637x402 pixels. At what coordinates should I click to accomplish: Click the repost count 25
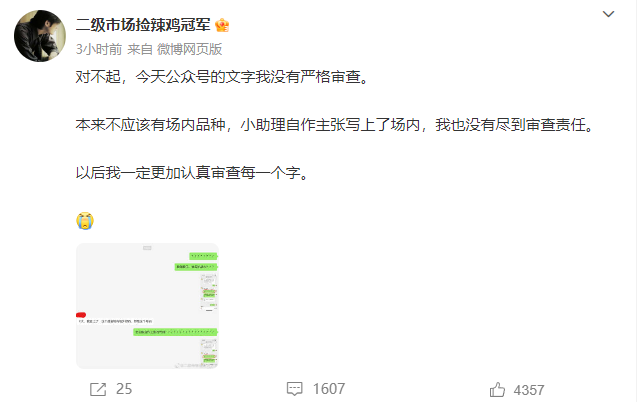(124, 389)
